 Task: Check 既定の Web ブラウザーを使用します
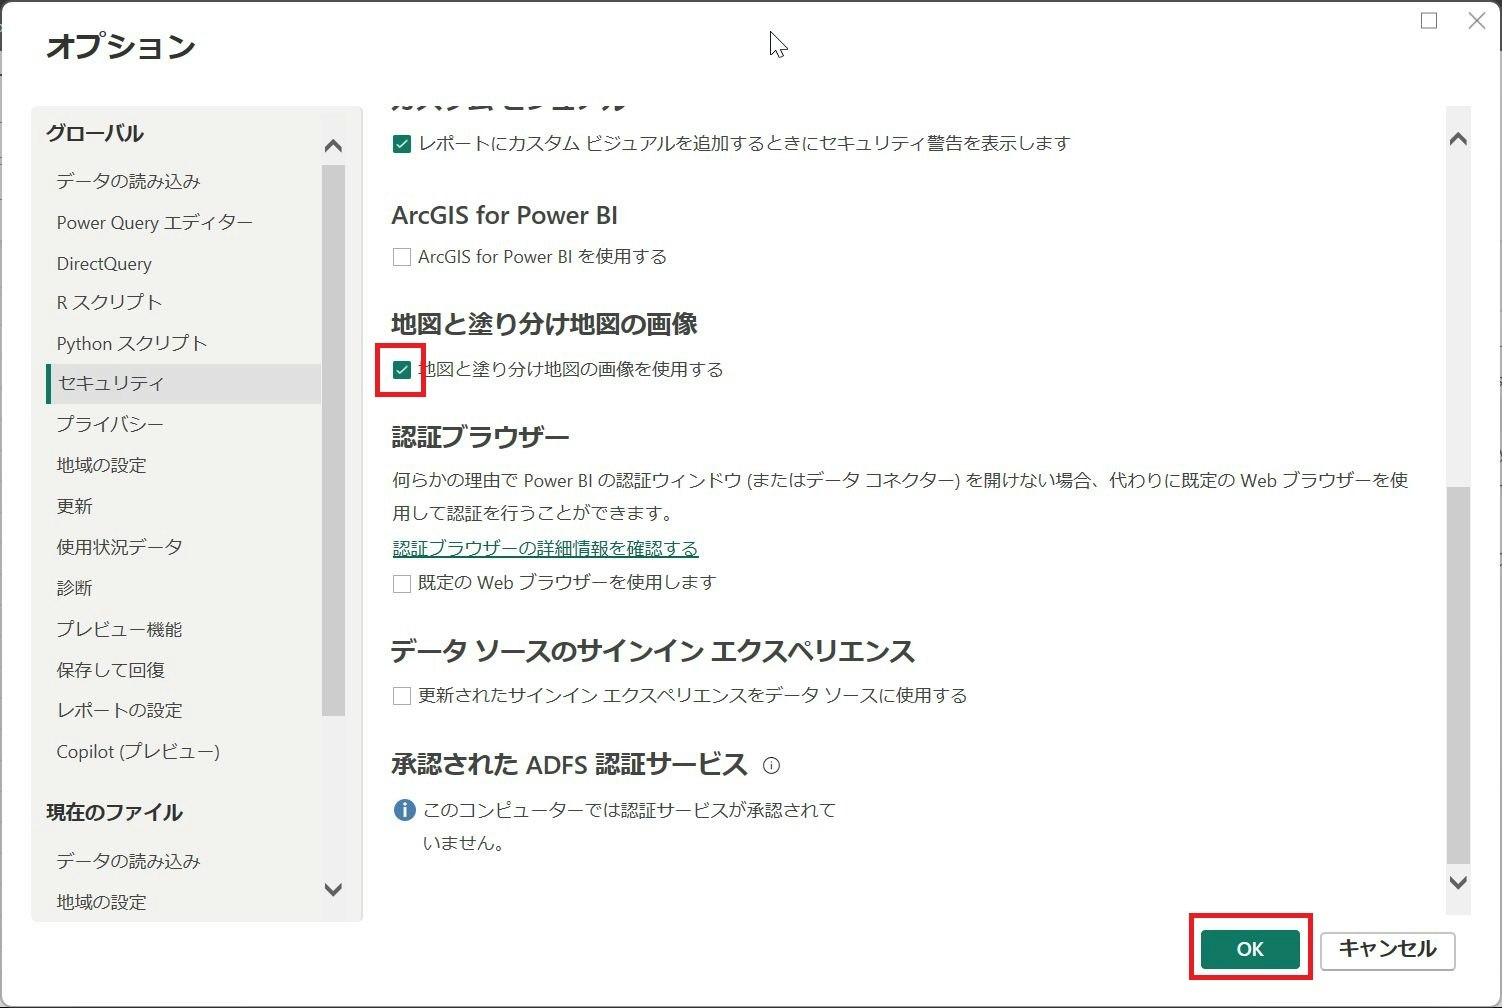tap(402, 583)
